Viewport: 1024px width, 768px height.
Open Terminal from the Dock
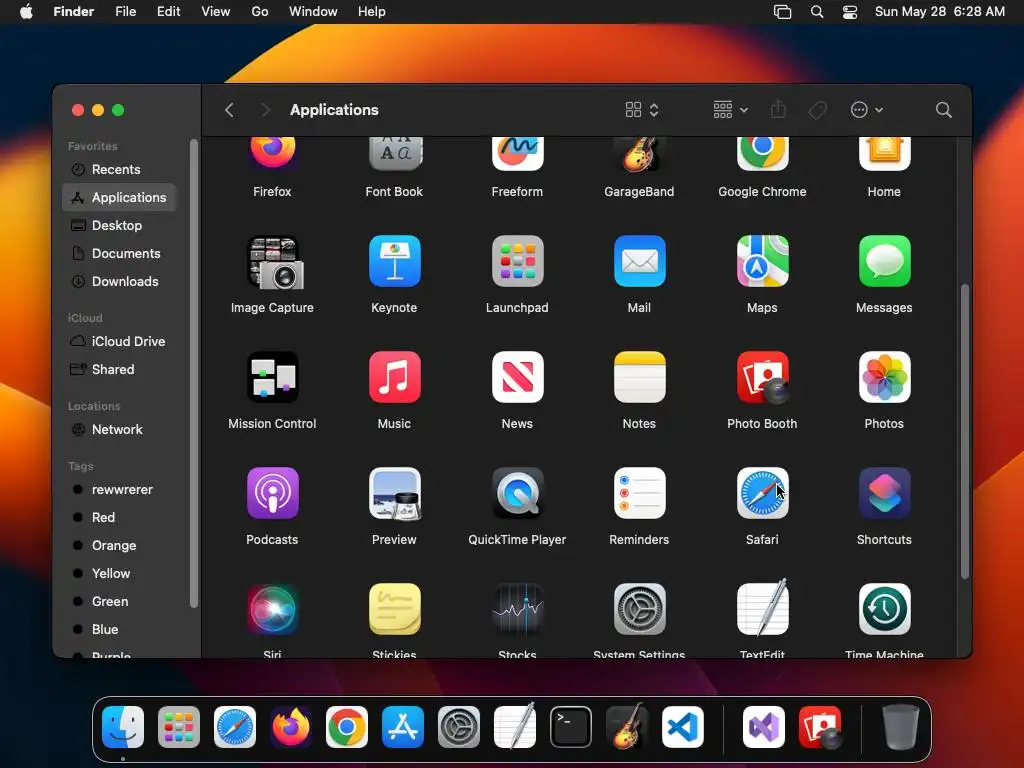[571, 727]
